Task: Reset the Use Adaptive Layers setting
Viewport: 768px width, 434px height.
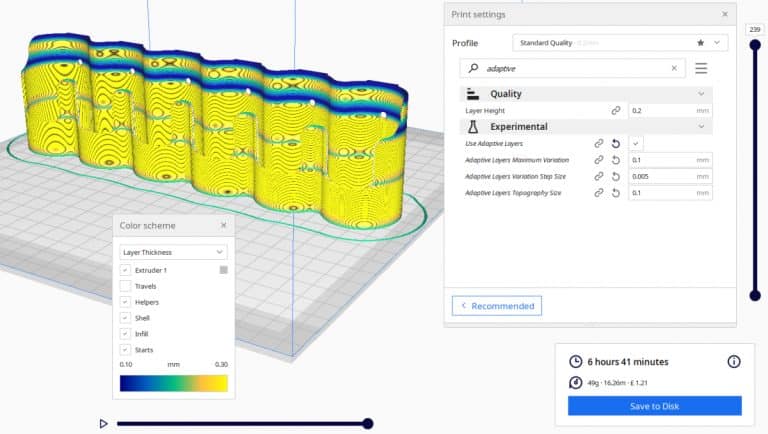Action: pyautogui.click(x=616, y=144)
